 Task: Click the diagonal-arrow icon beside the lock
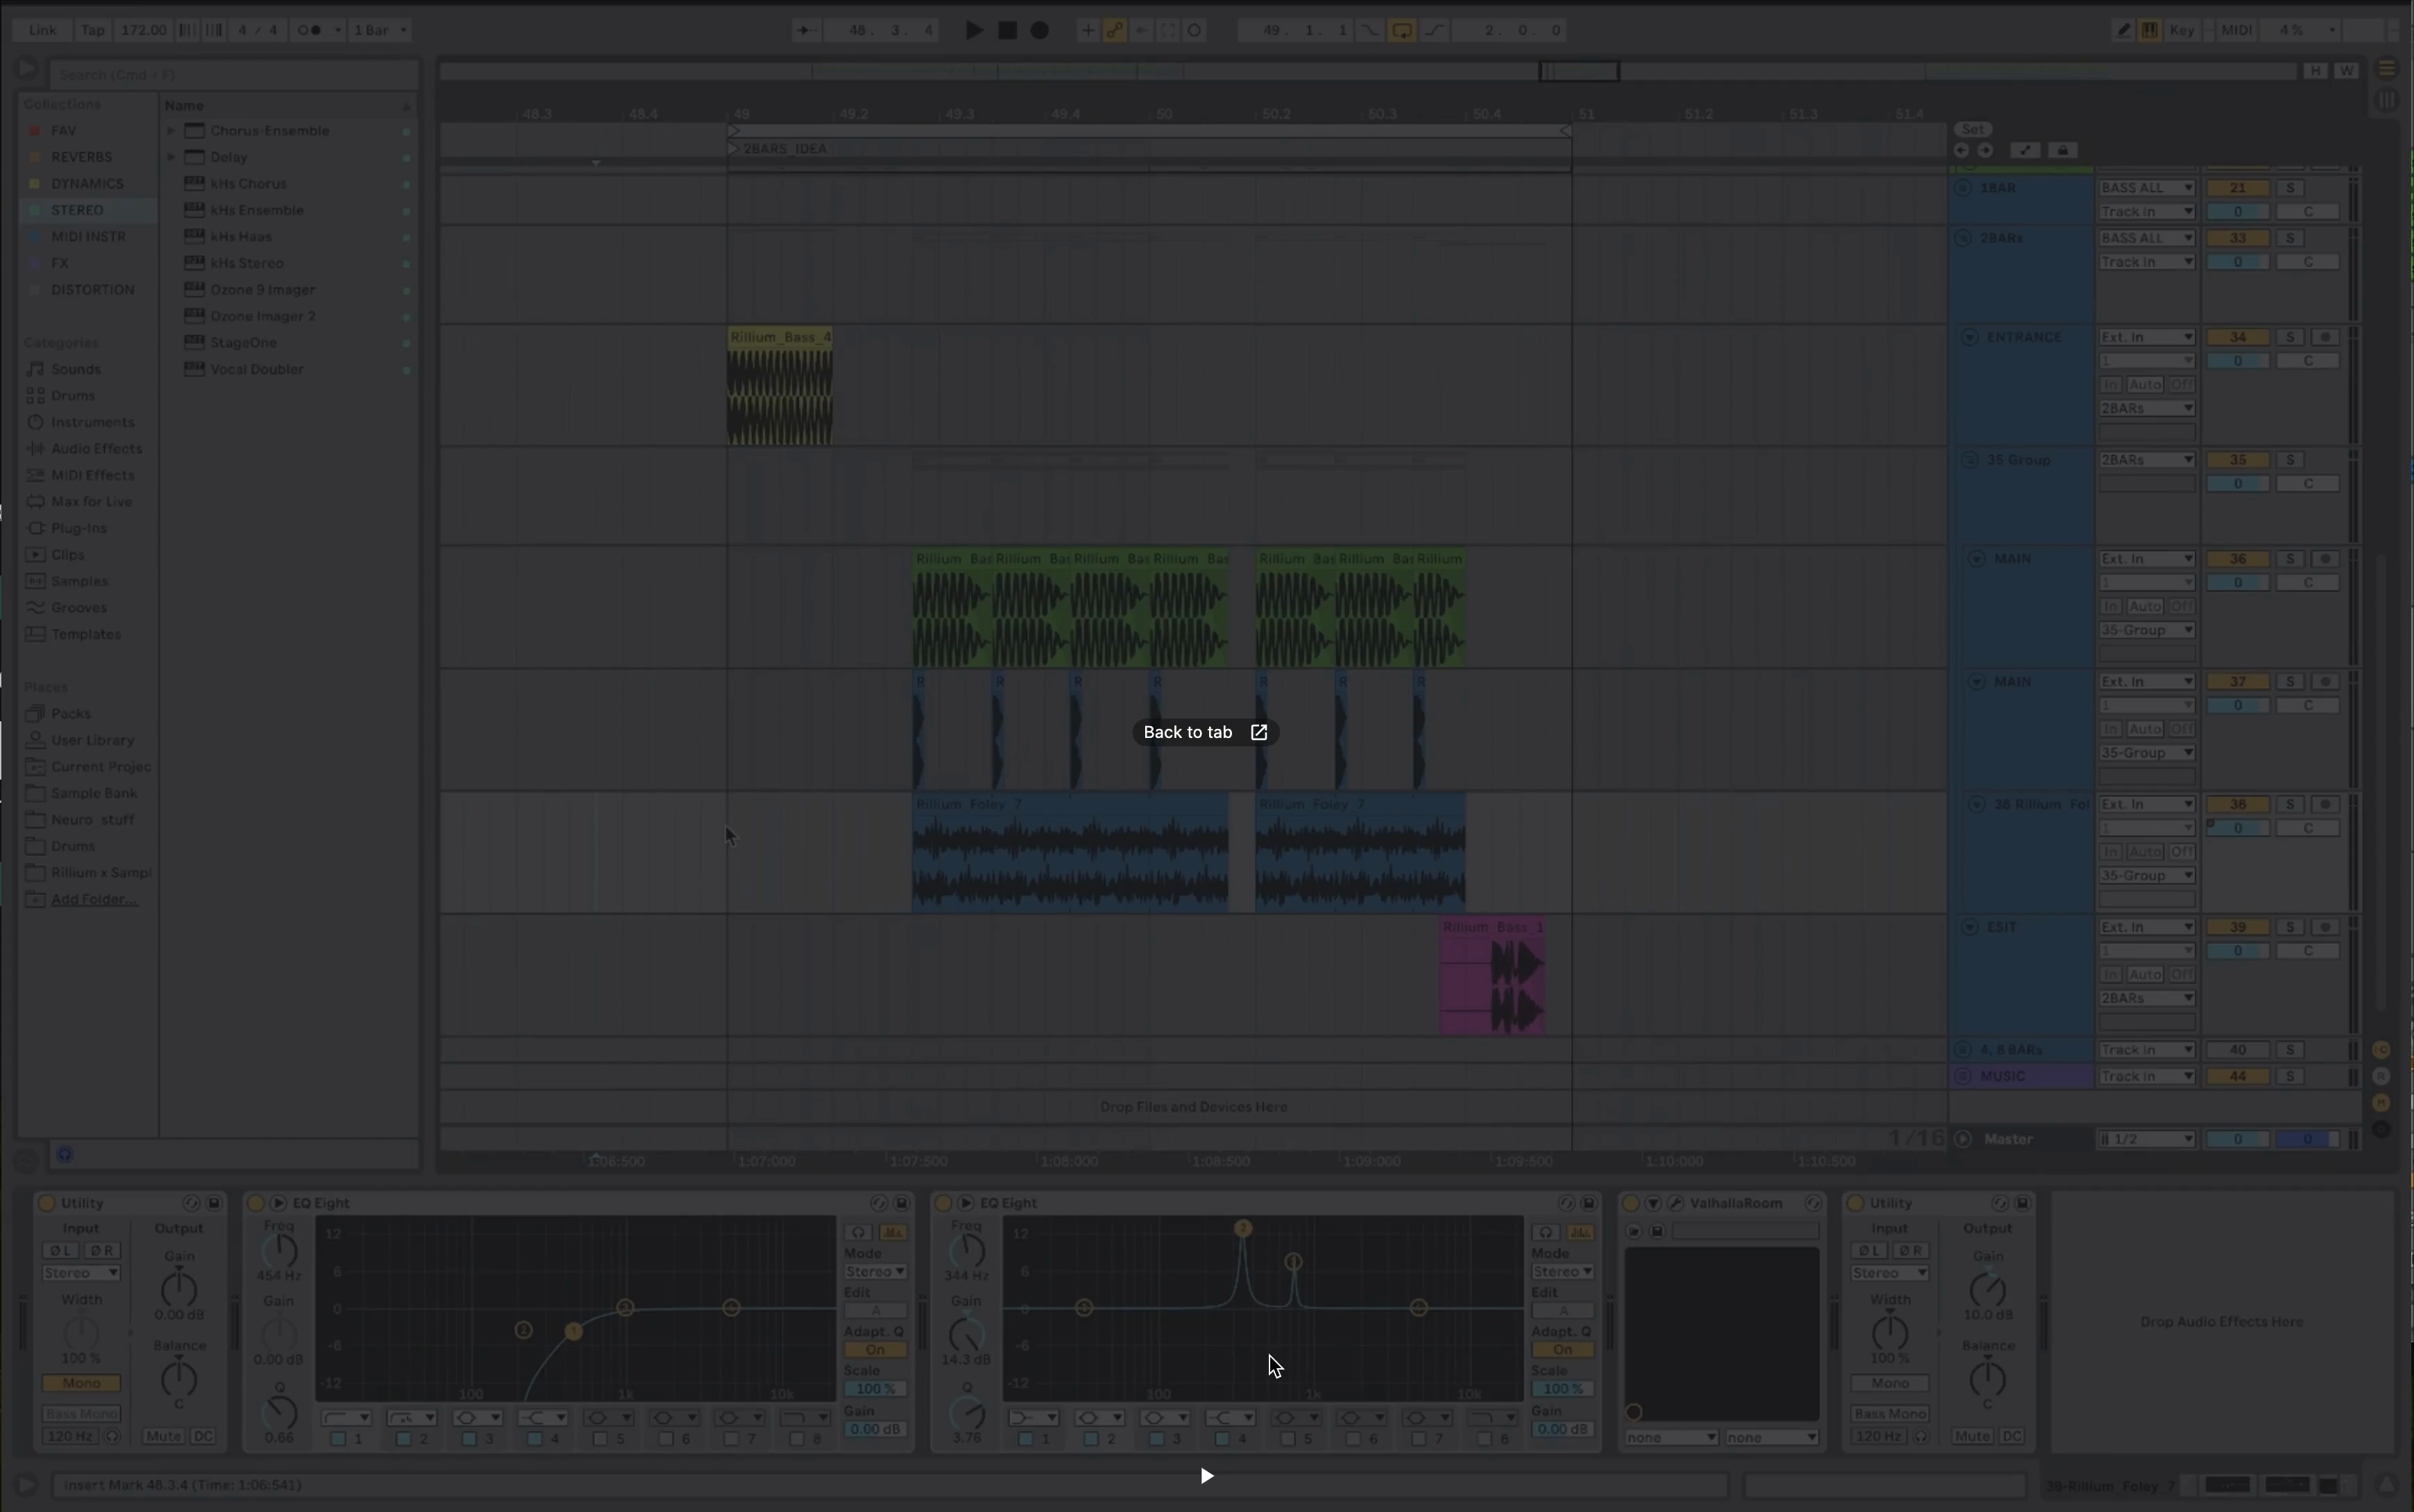pos(2025,150)
